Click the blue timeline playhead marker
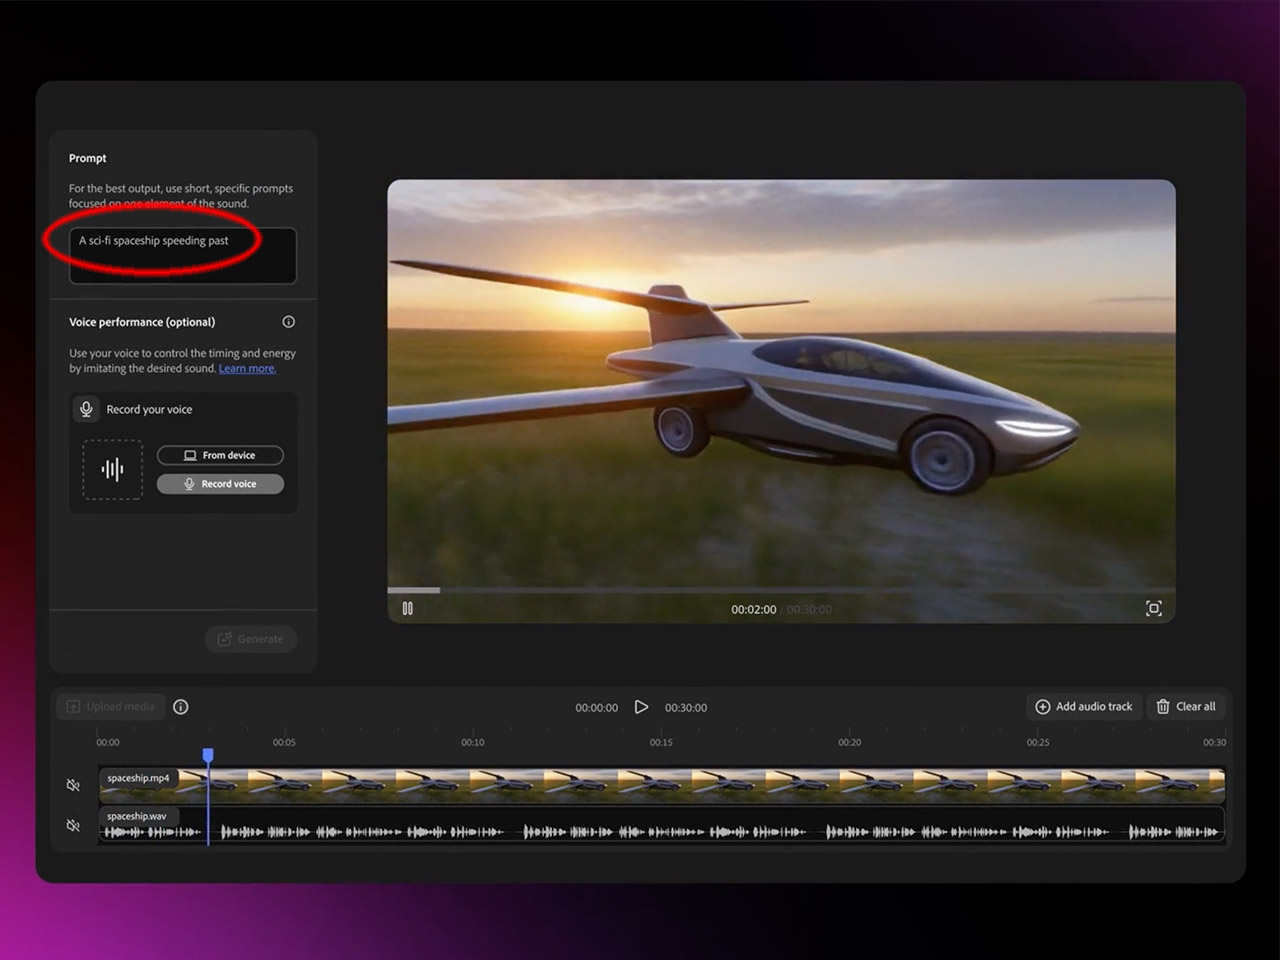The image size is (1280, 960). (208, 755)
